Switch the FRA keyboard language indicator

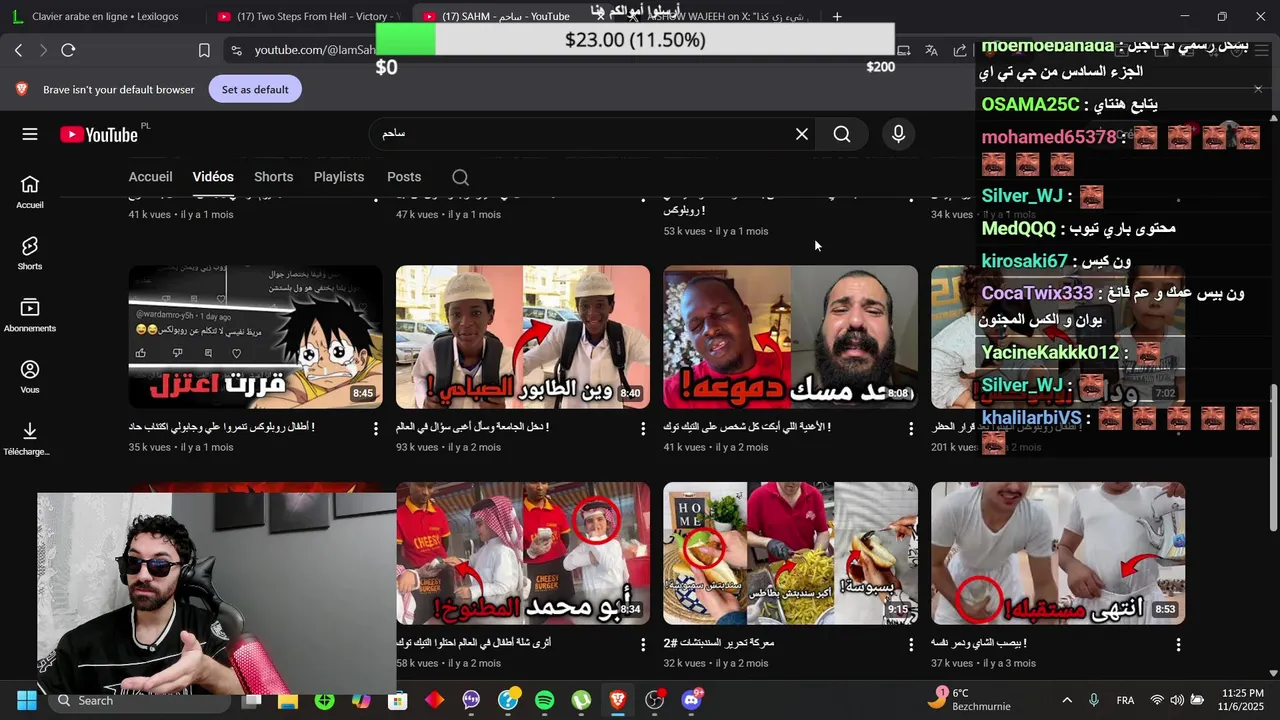(x=1125, y=700)
